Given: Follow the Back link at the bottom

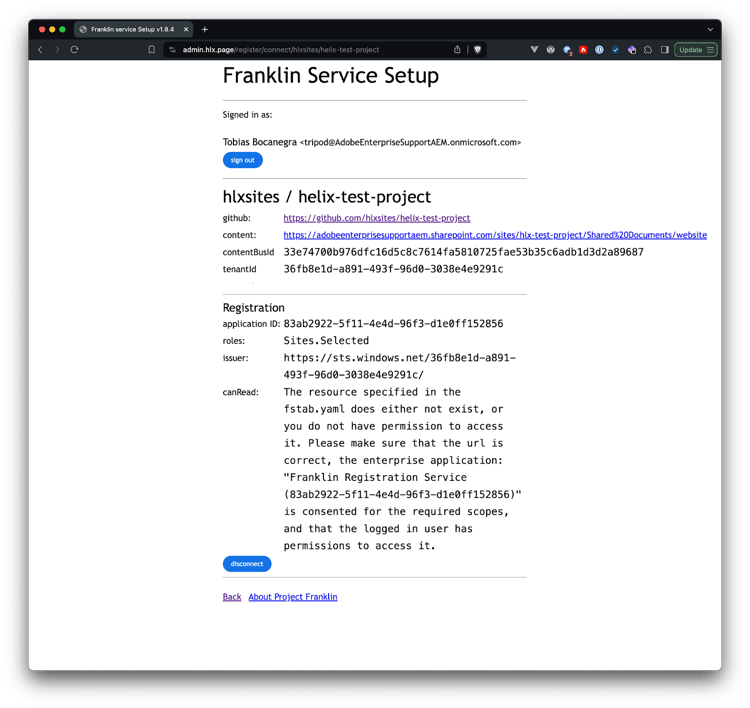Looking at the screenshot, I should click(232, 597).
